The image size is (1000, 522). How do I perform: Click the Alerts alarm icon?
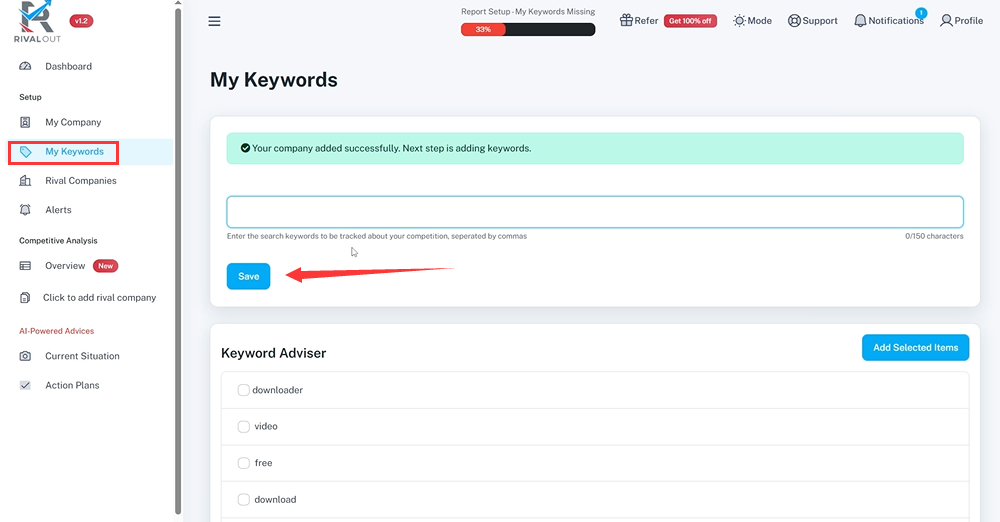25,210
